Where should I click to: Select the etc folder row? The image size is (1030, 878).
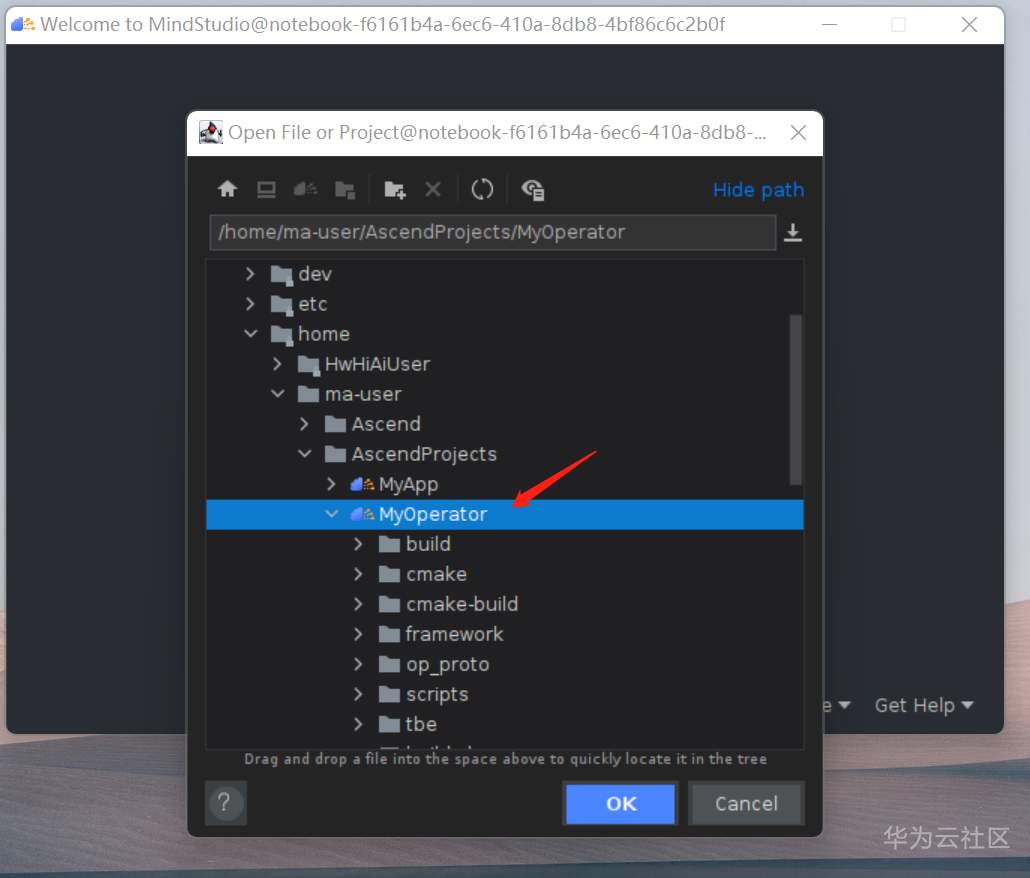[504, 303]
